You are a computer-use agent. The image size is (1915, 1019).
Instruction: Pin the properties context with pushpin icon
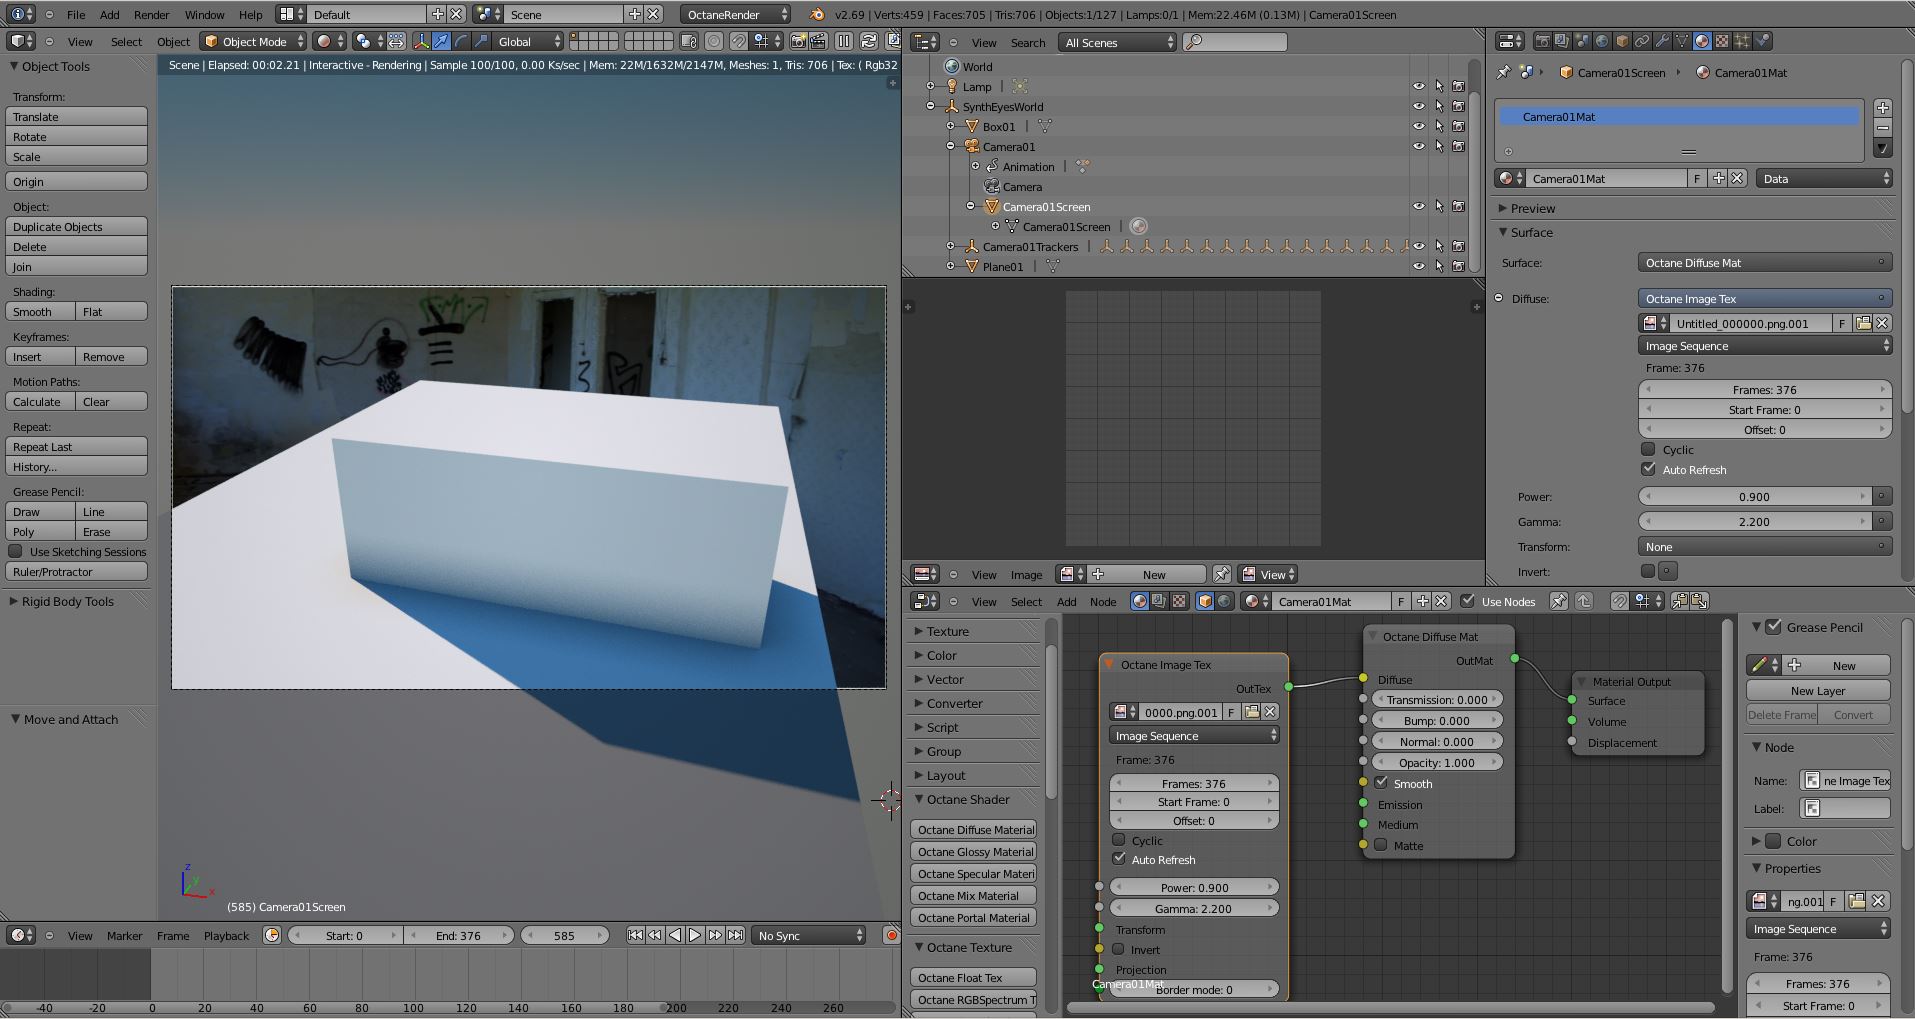coord(1503,72)
